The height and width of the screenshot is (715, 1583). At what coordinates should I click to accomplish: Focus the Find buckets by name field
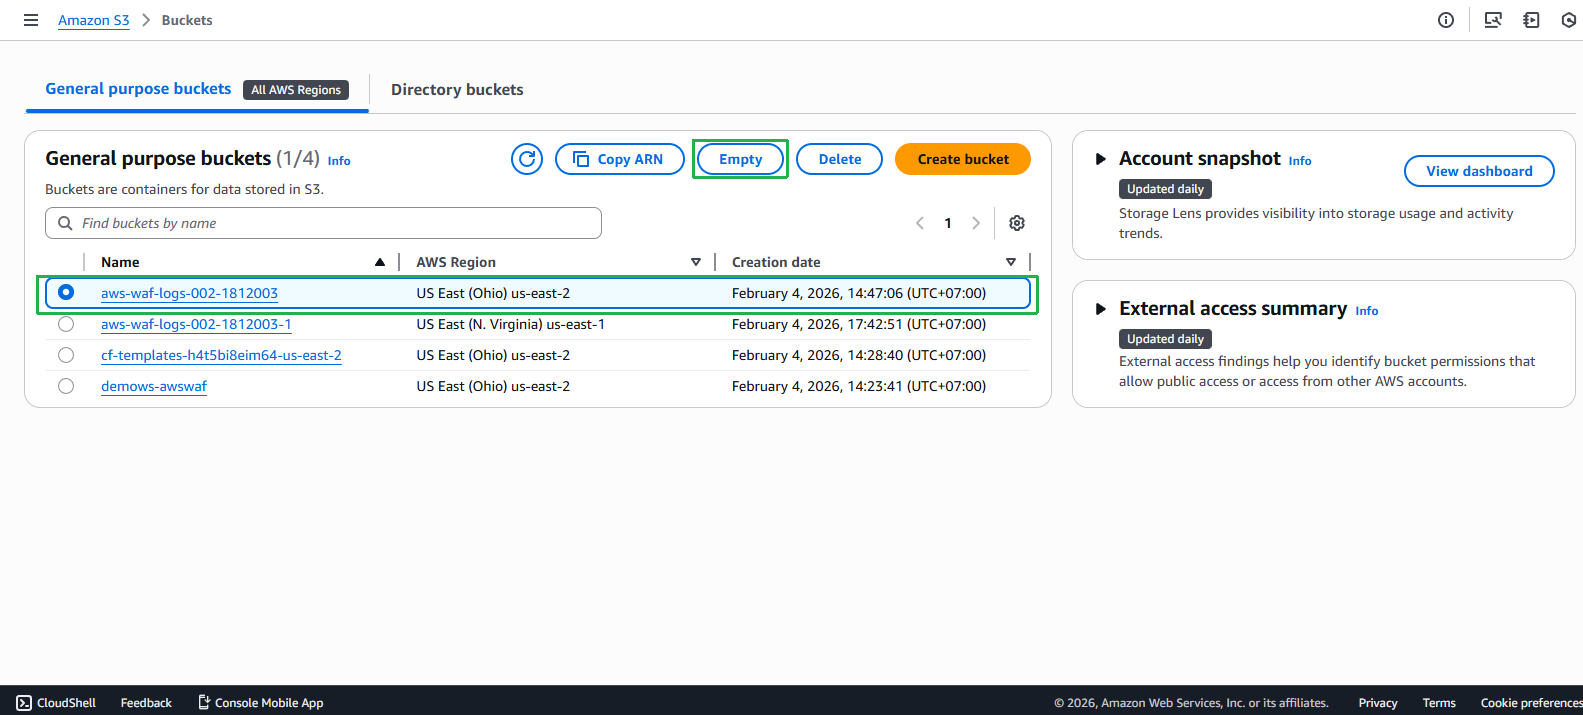pos(323,223)
